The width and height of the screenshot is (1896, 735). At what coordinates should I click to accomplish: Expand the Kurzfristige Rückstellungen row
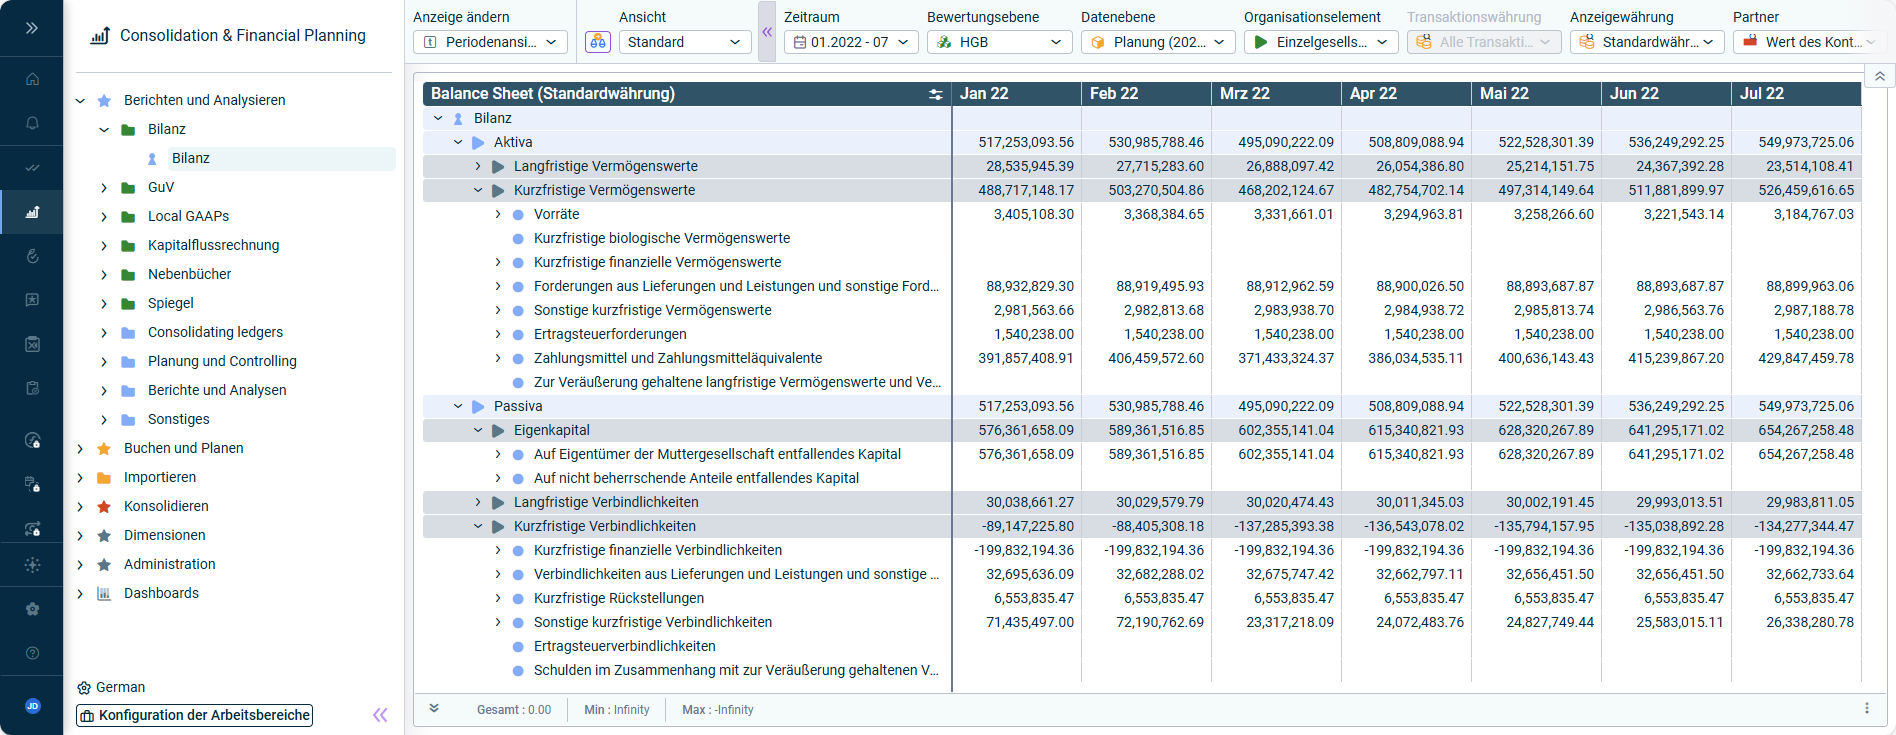coord(498,598)
